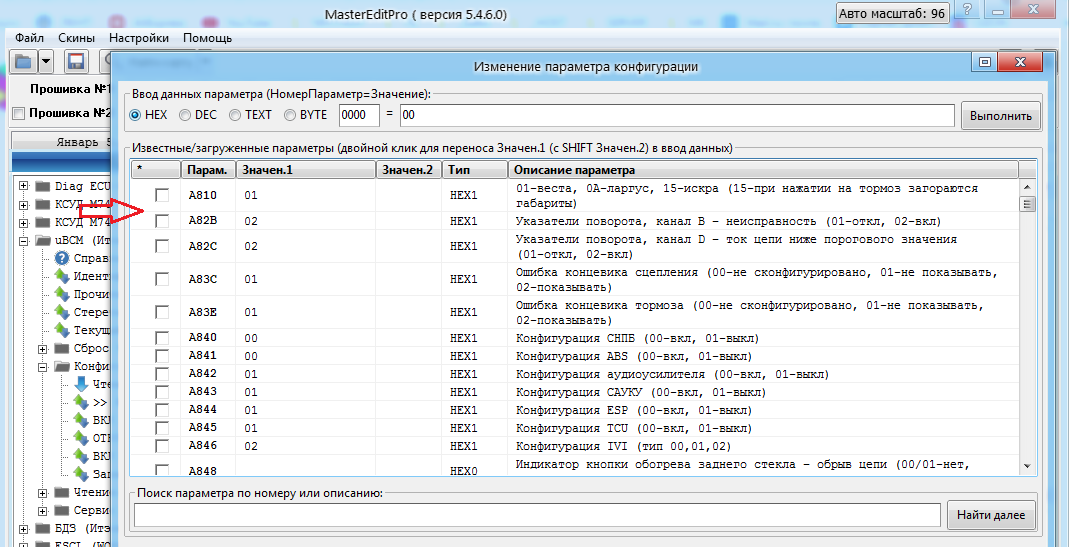Check the box for parameter A82B

tap(161, 221)
